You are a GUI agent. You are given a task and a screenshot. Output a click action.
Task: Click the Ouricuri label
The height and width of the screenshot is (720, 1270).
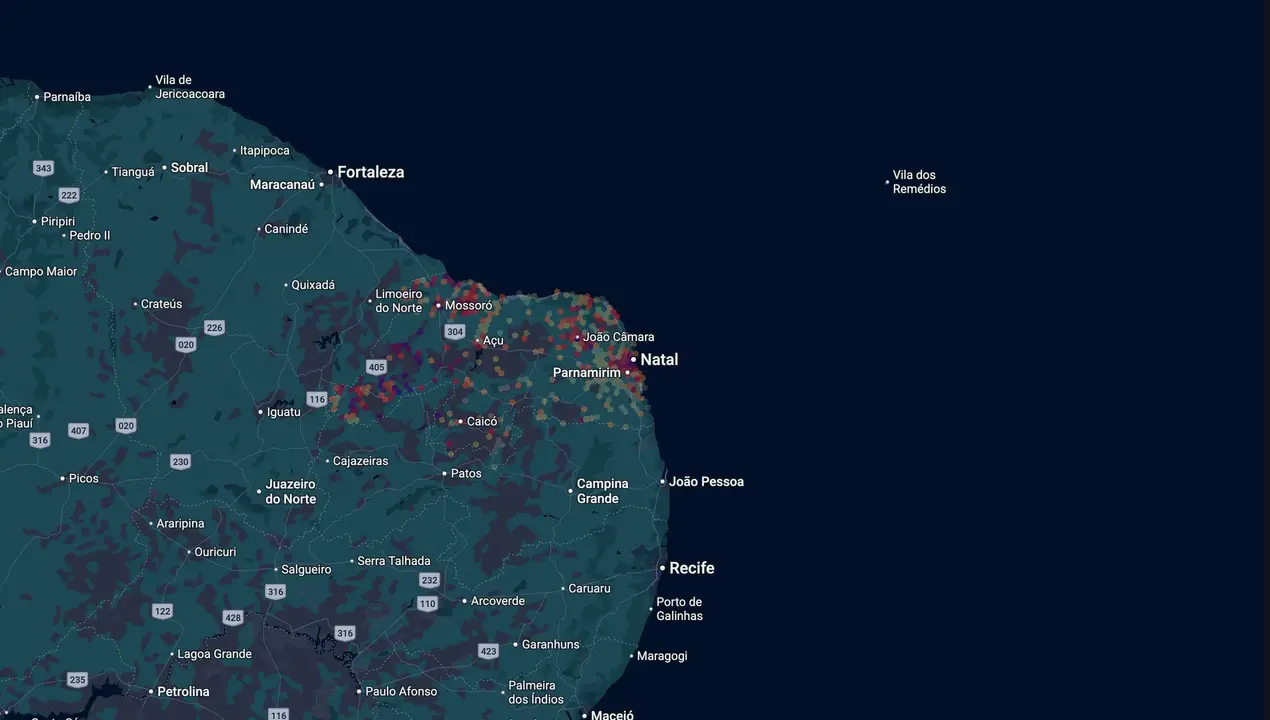point(215,552)
